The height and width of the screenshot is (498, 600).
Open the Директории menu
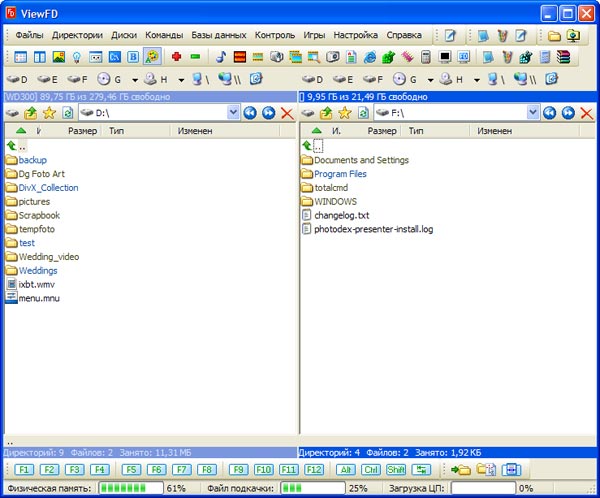77,35
